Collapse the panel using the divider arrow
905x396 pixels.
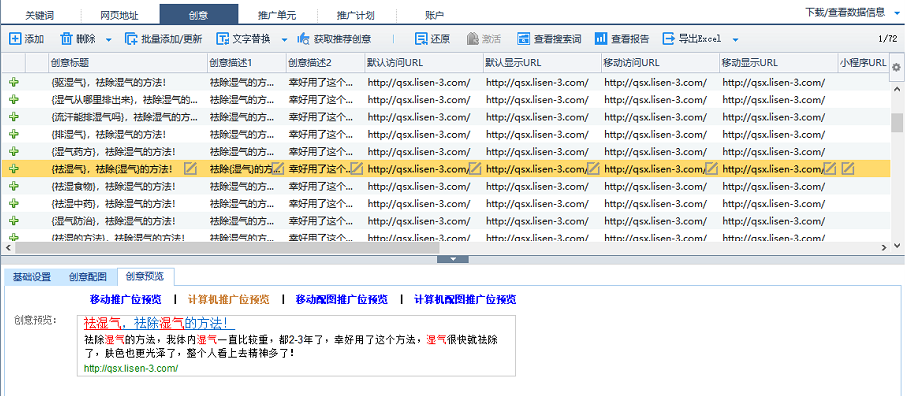[x=452, y=259]
